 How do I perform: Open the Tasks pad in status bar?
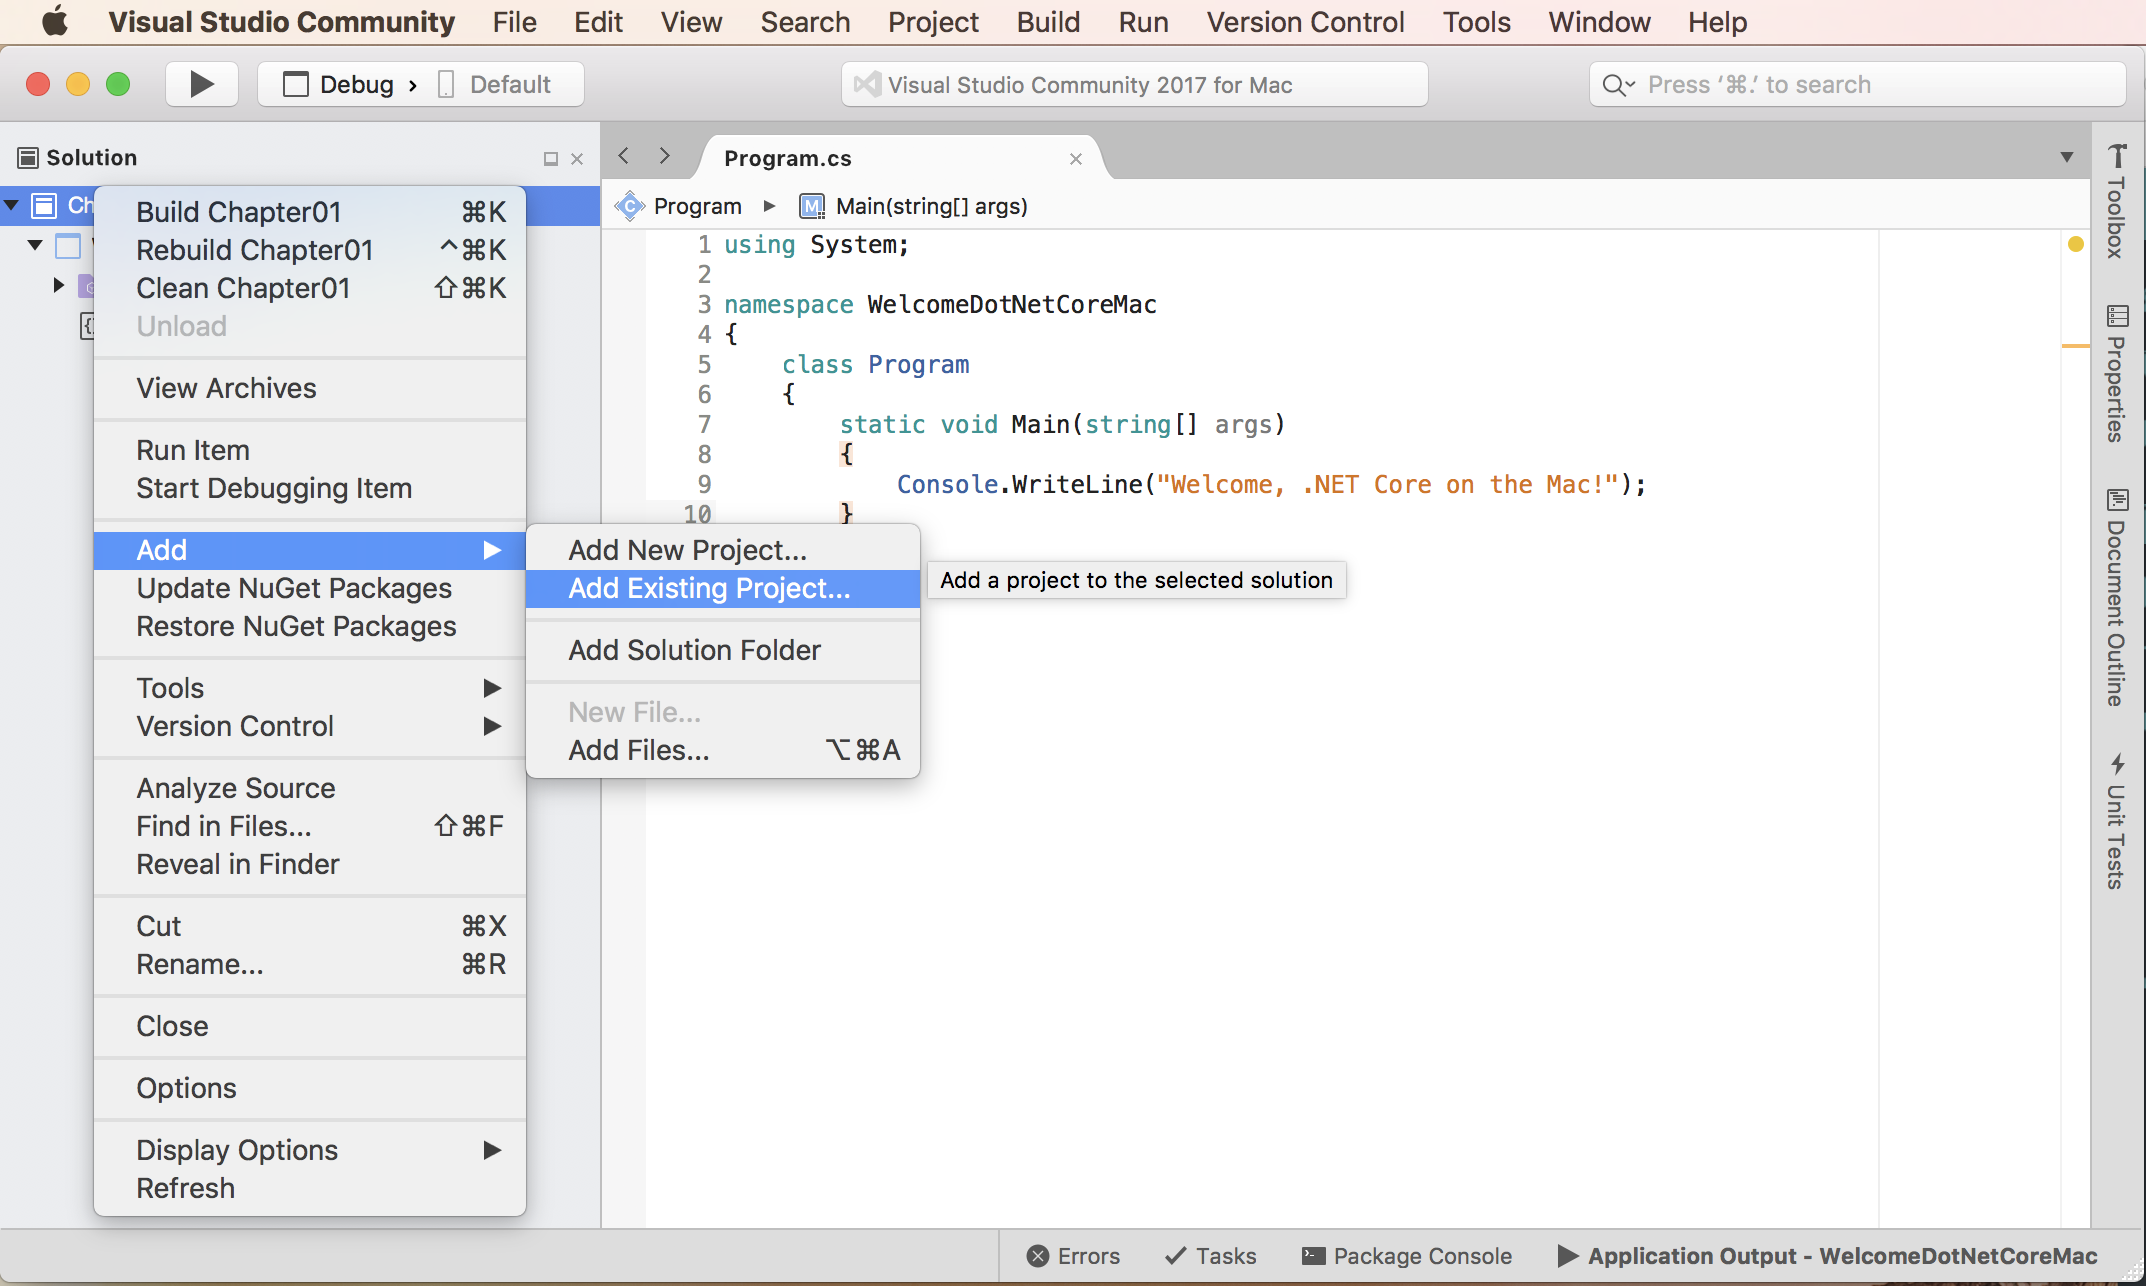1210,1256
